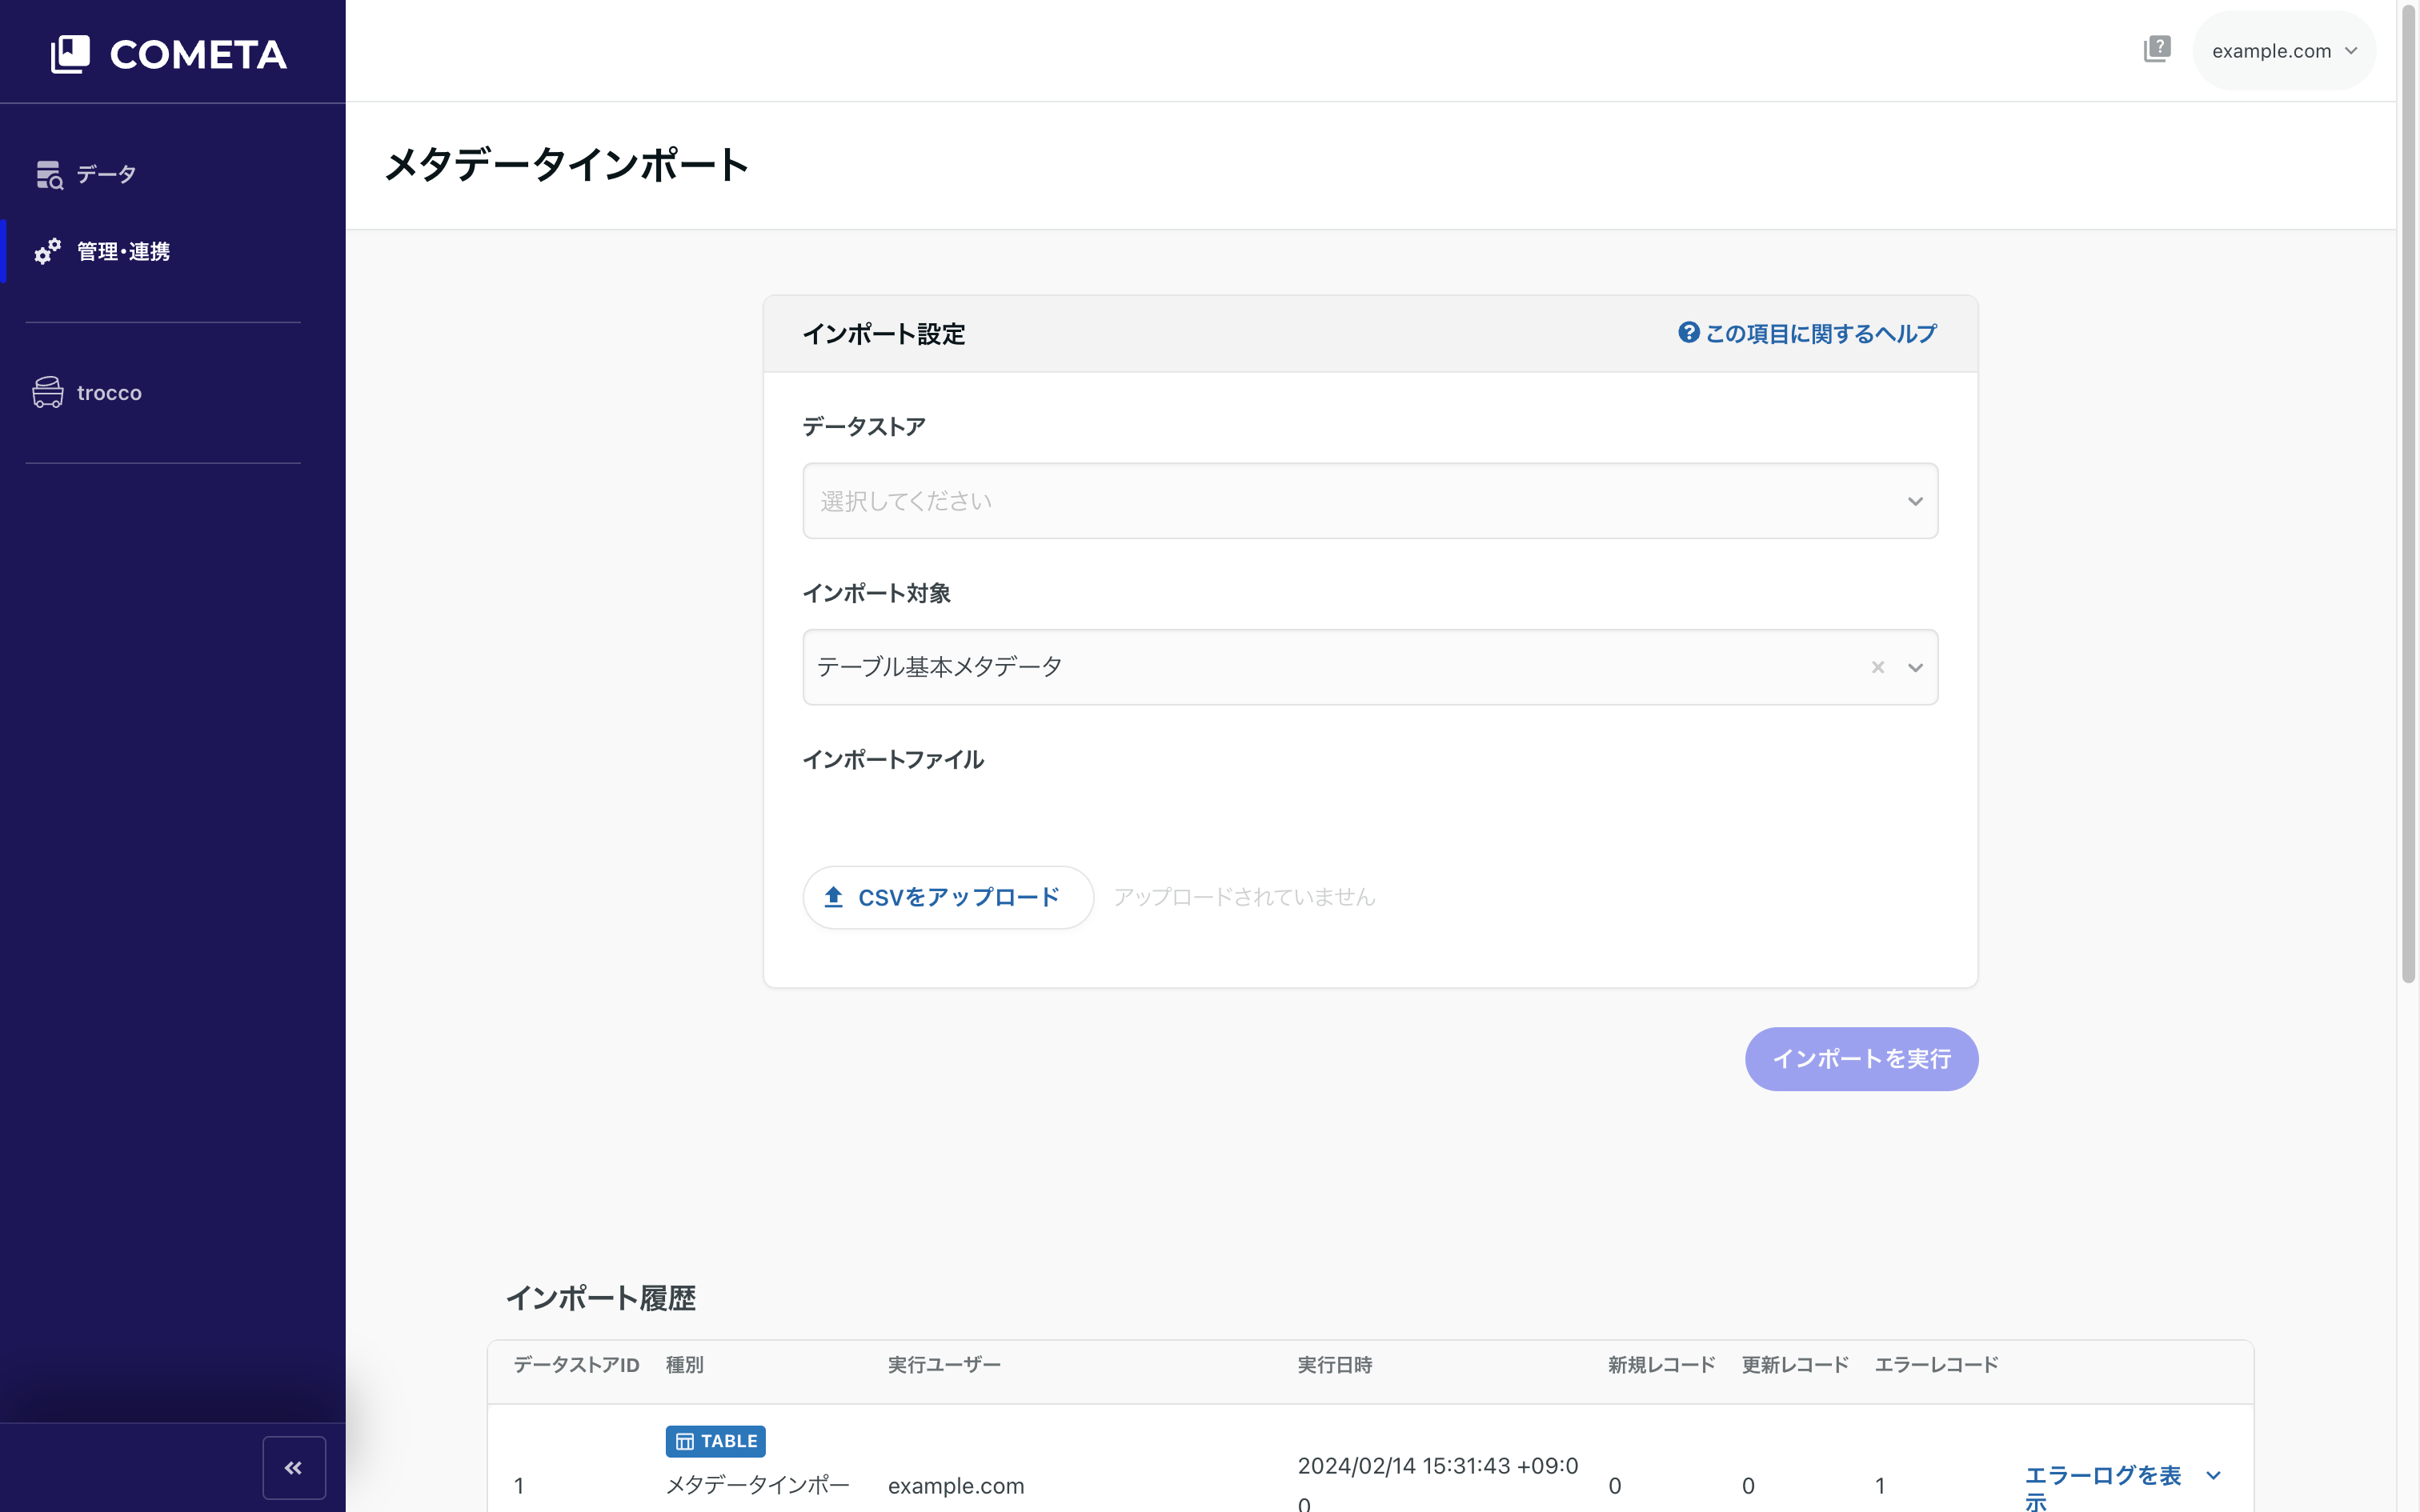Screen dimensions: 2420x1512
Task: Collapse the sidebar with double-chevron button
Action: [x=294, y=1467]
